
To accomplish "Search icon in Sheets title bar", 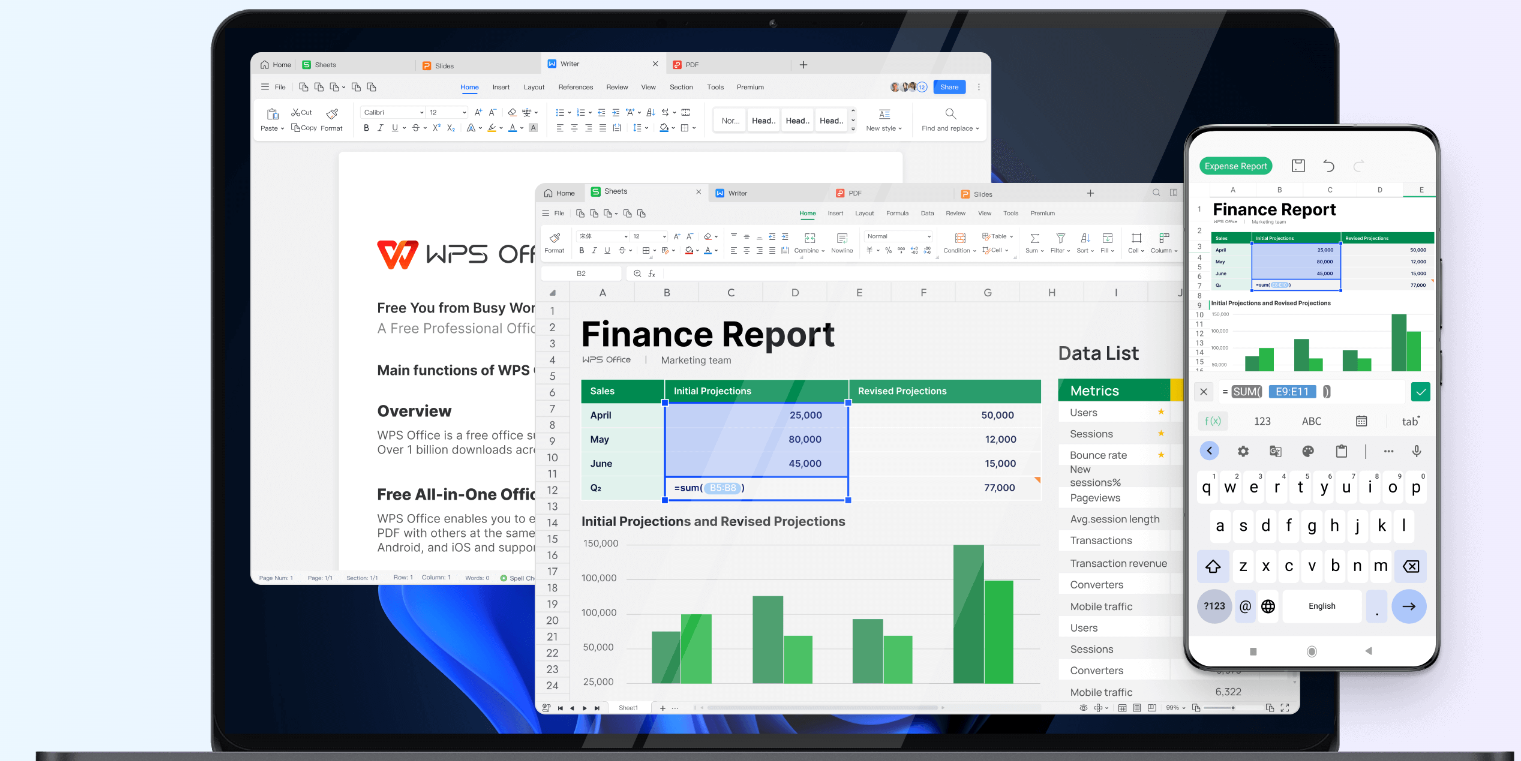I will tap(1156, 192).
